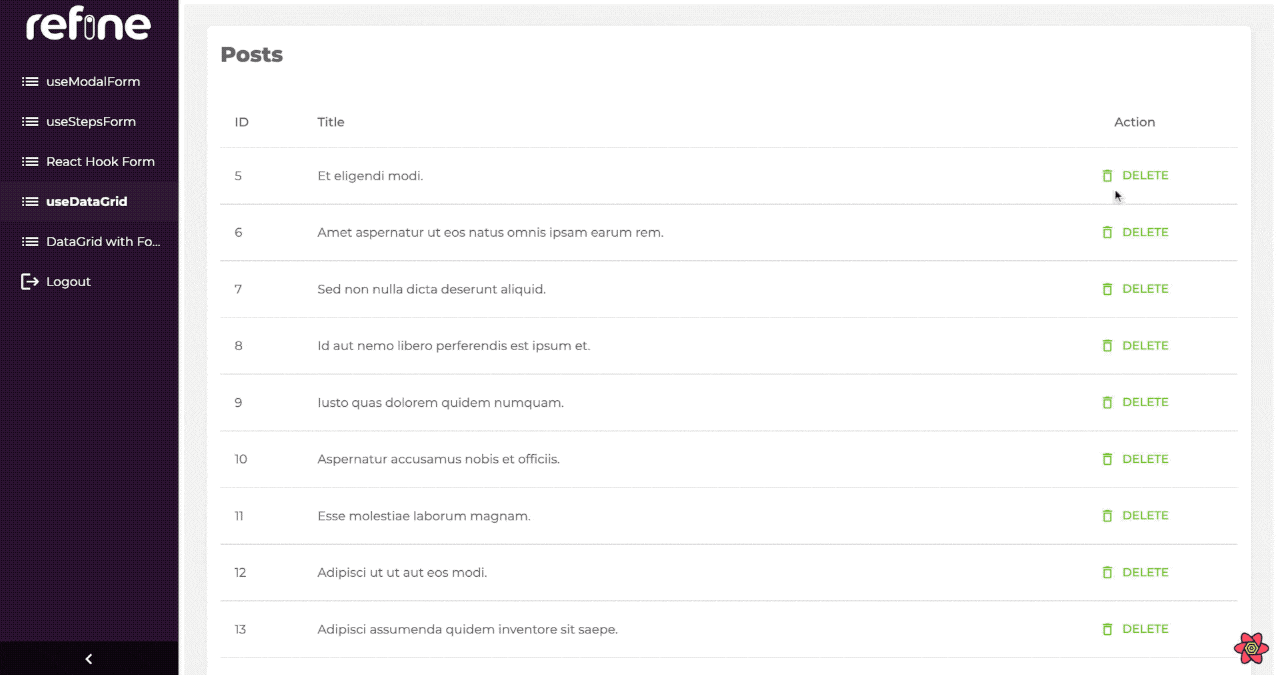The height and width of the screenshot is (675, 1280).
Task: Click the list icon beside useStepsForm
Action: 30,122
